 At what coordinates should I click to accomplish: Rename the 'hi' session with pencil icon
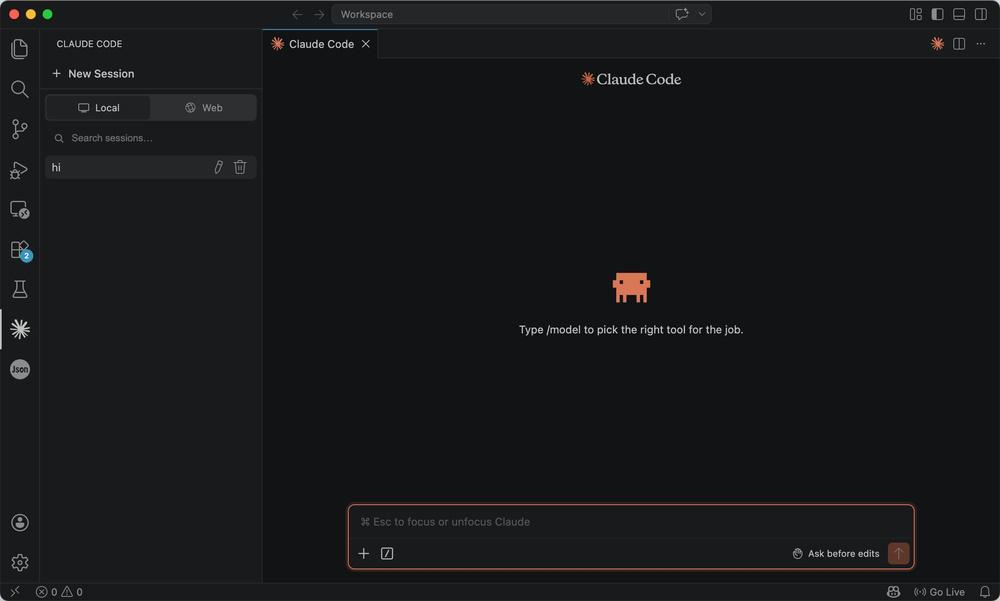(218, 167)
